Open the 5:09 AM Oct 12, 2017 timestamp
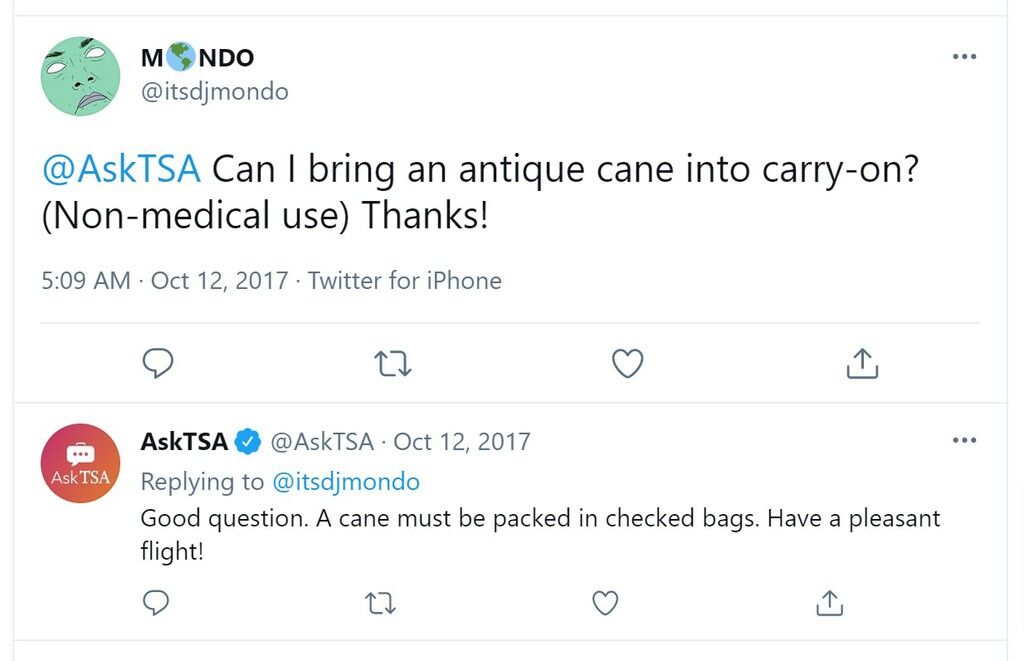 coord(165,281)
